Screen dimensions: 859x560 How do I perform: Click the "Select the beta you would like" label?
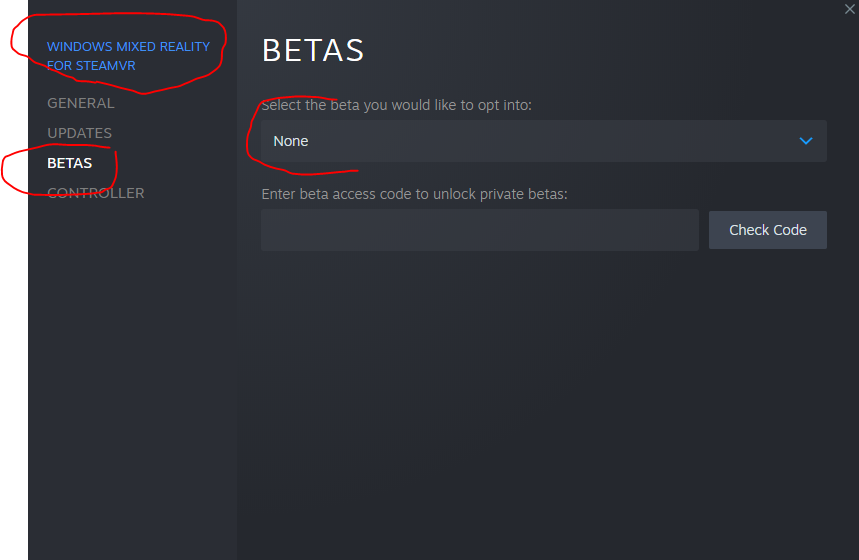[397, 105]
